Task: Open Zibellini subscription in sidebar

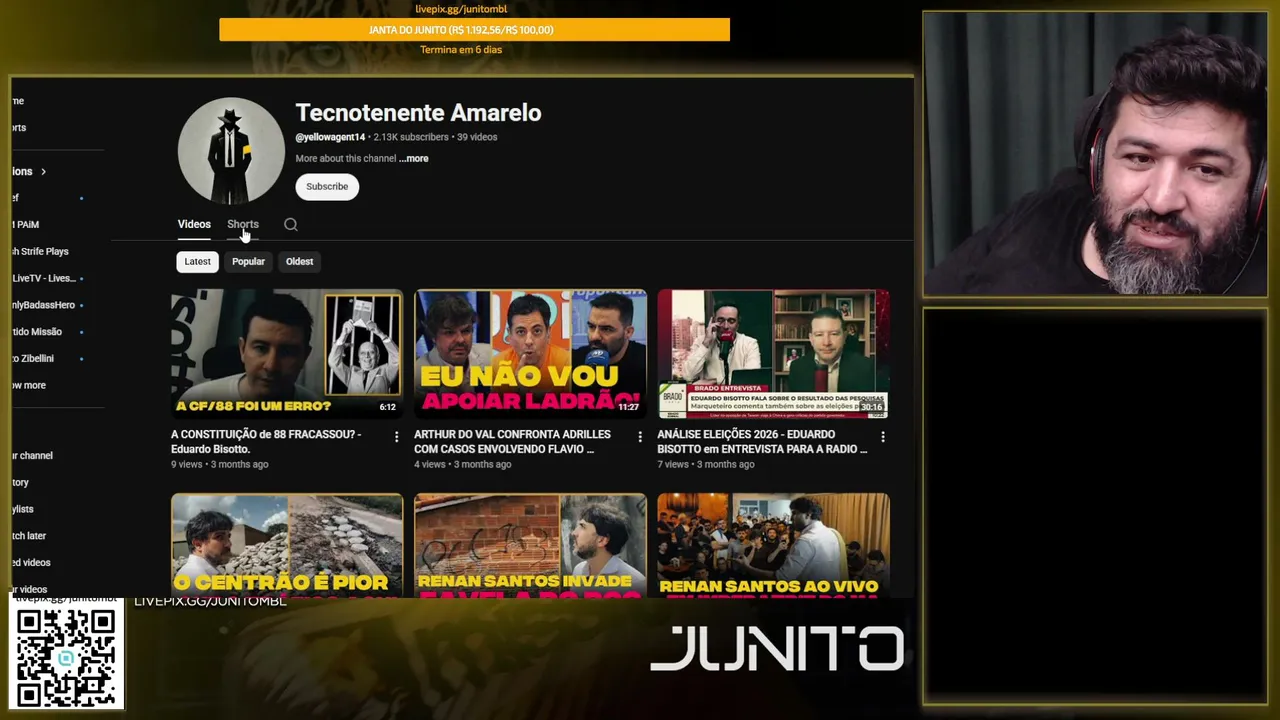Action: (33, 358)
